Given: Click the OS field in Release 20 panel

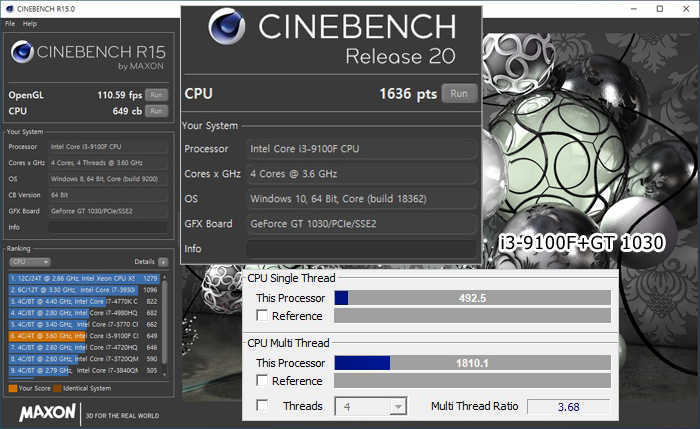Looking at the screenshot, I should click(x=361, y=199).
